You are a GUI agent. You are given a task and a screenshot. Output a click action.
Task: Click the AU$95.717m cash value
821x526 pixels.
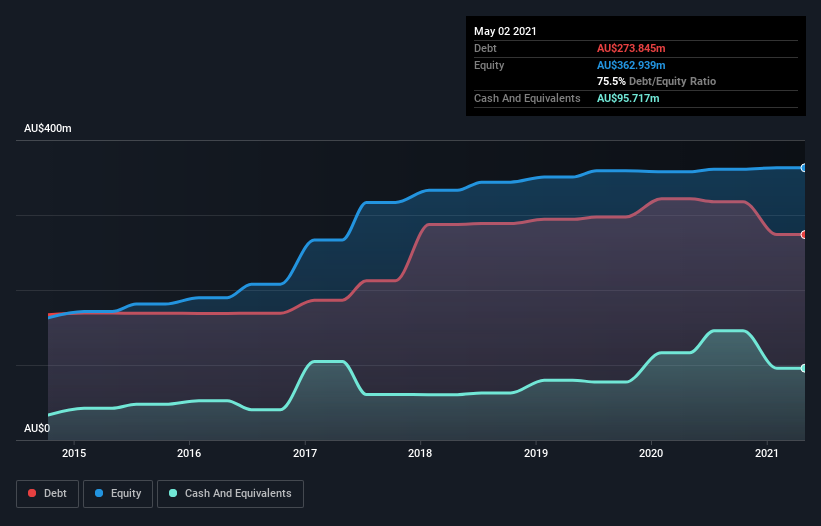(x=628, y=98)
